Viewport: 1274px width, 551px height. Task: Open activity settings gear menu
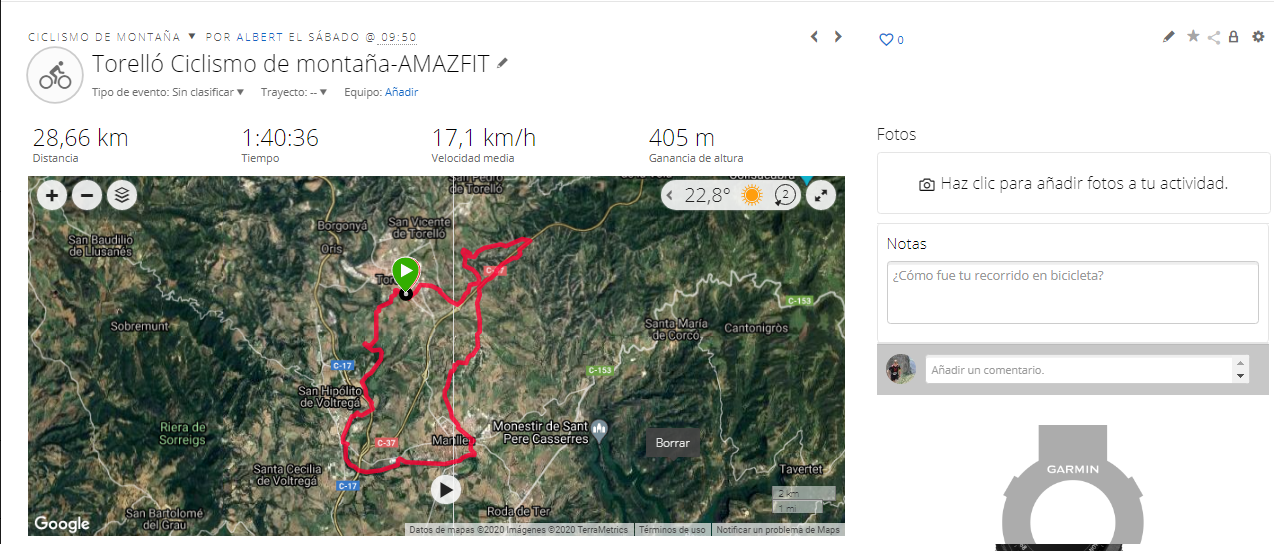tap(1258, 37)
